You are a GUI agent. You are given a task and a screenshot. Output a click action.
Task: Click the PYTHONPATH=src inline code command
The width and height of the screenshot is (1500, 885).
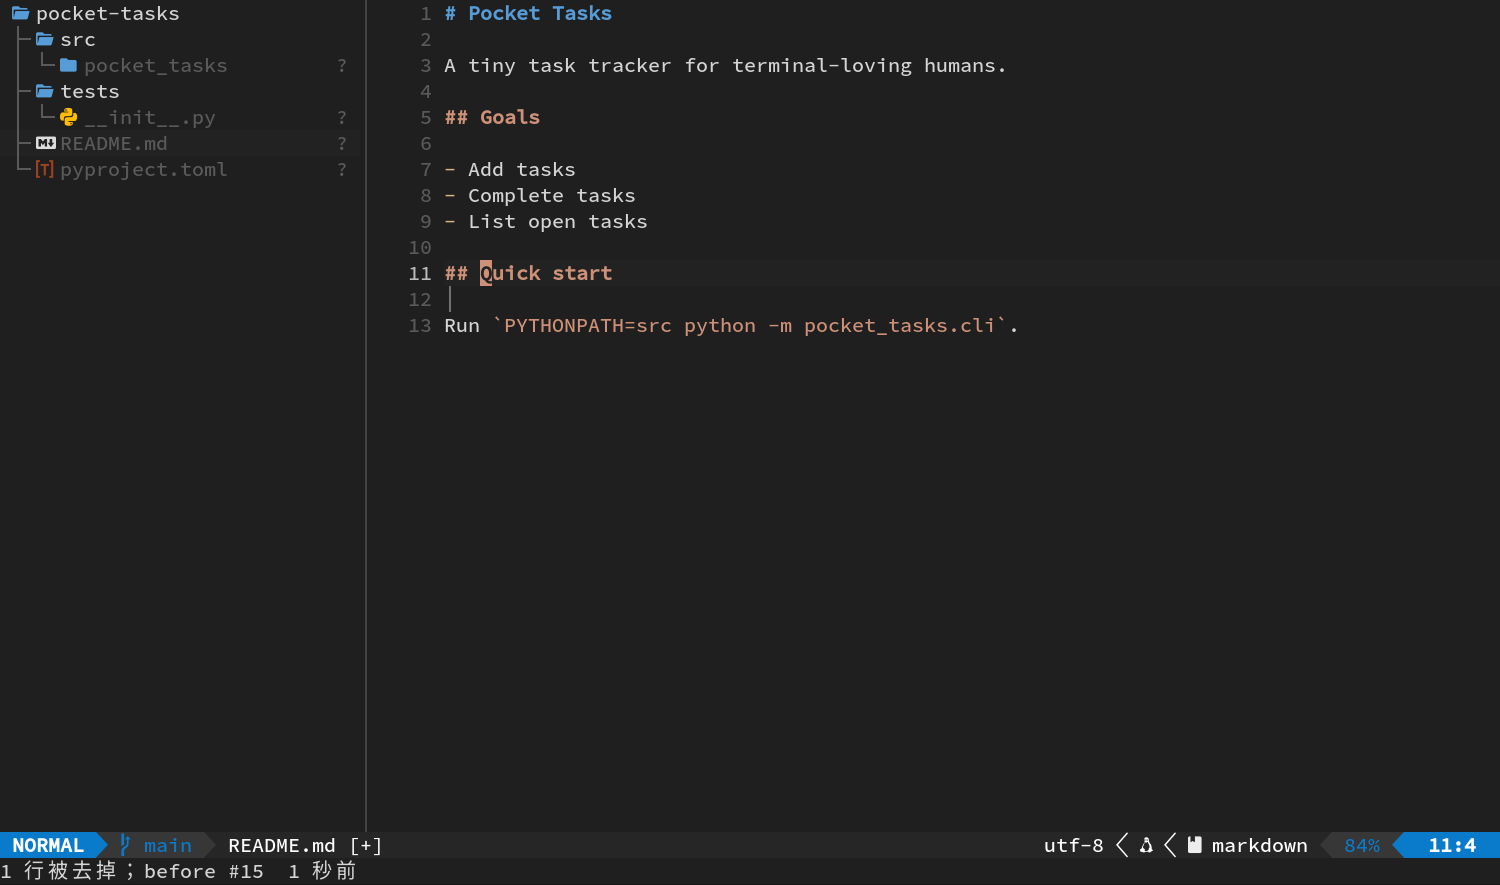pyautogui.click(x=750, y=326)
